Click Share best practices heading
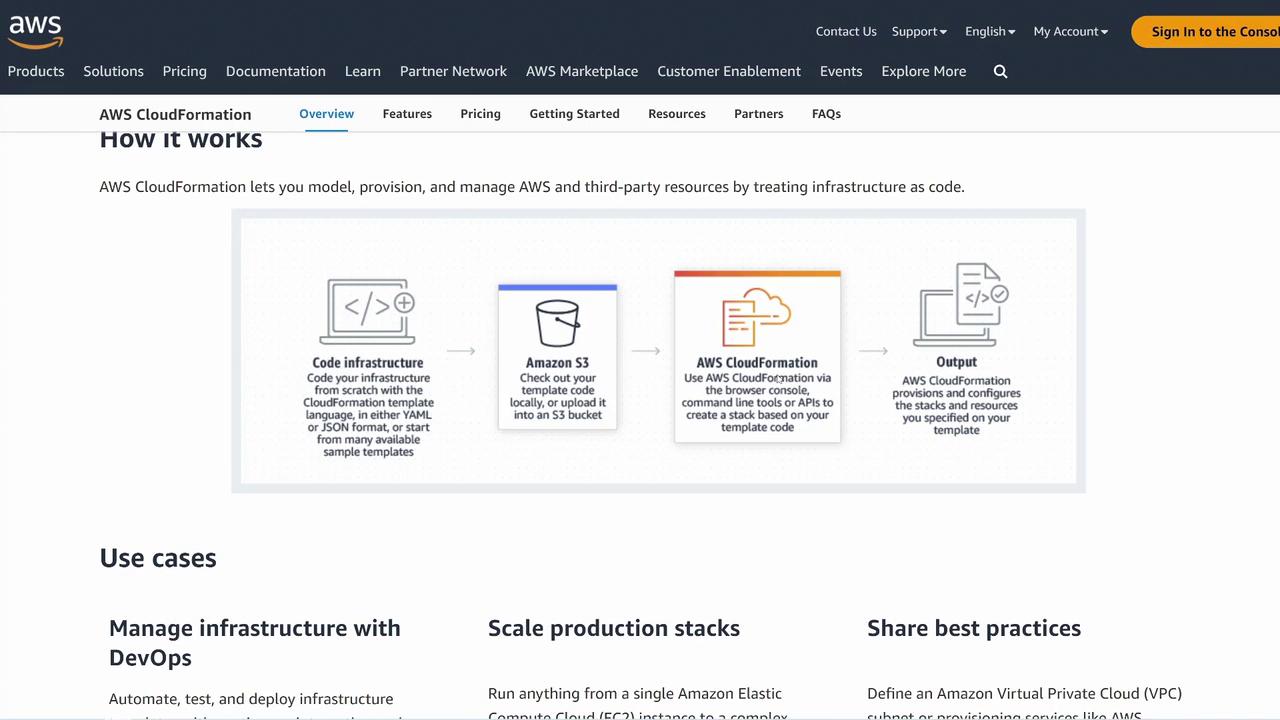This screenshot has width=1280, height=720. pyautogui.click(x=974, y=628)
